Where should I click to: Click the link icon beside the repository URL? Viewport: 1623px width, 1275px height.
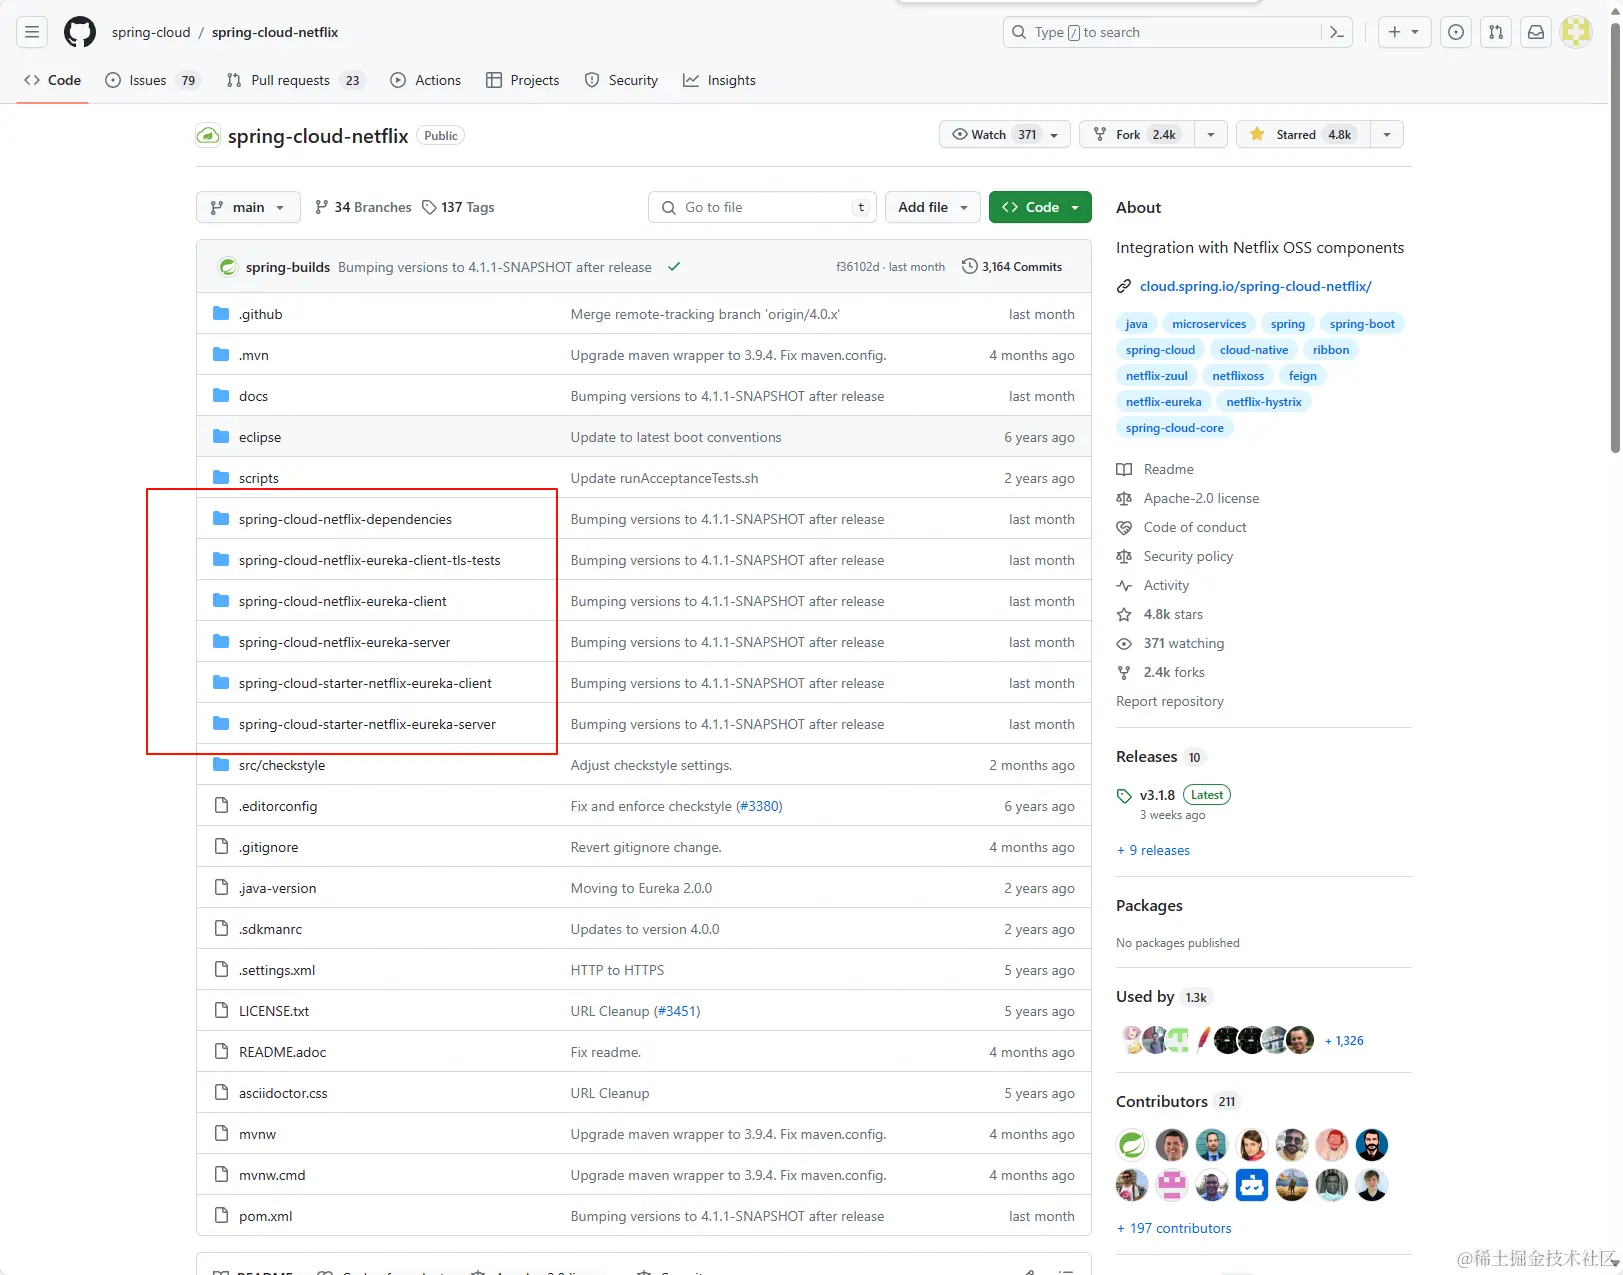click(x=1124, y=286)
